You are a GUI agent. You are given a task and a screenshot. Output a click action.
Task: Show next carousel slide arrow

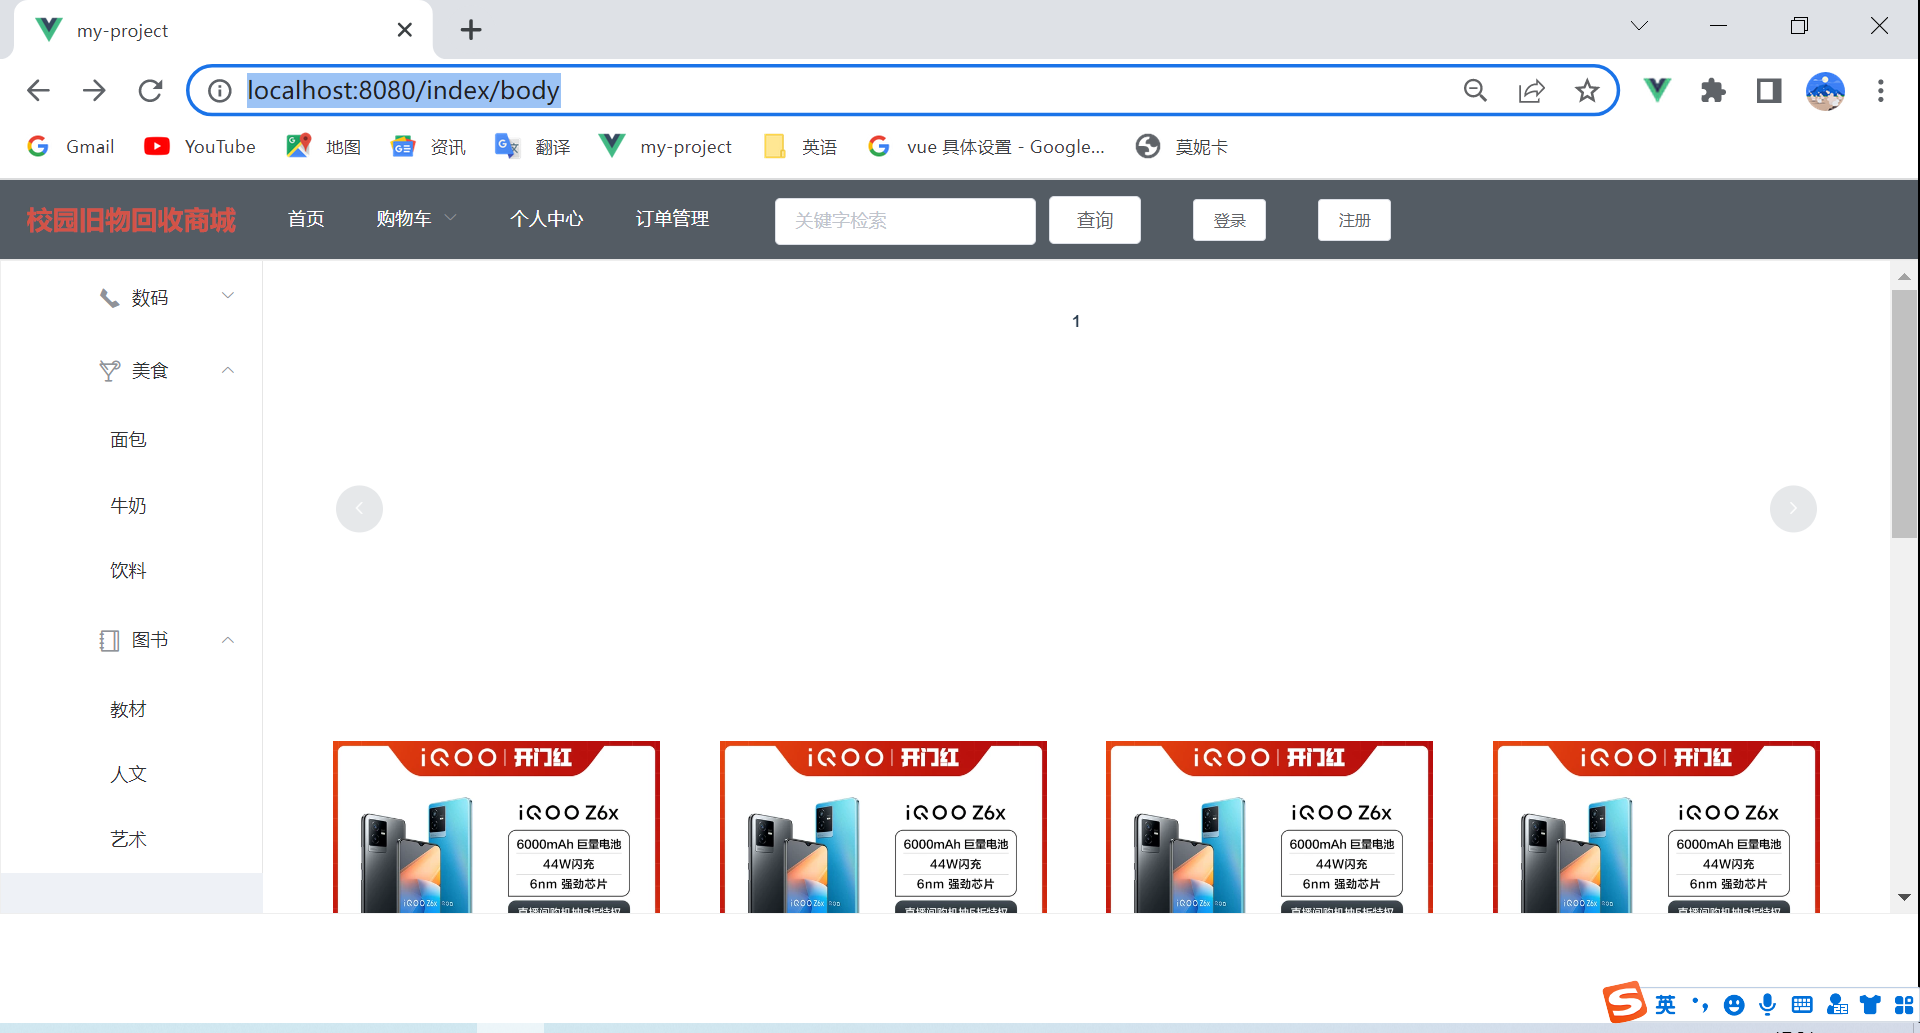pyautogui.click(x=1793, y=509)
